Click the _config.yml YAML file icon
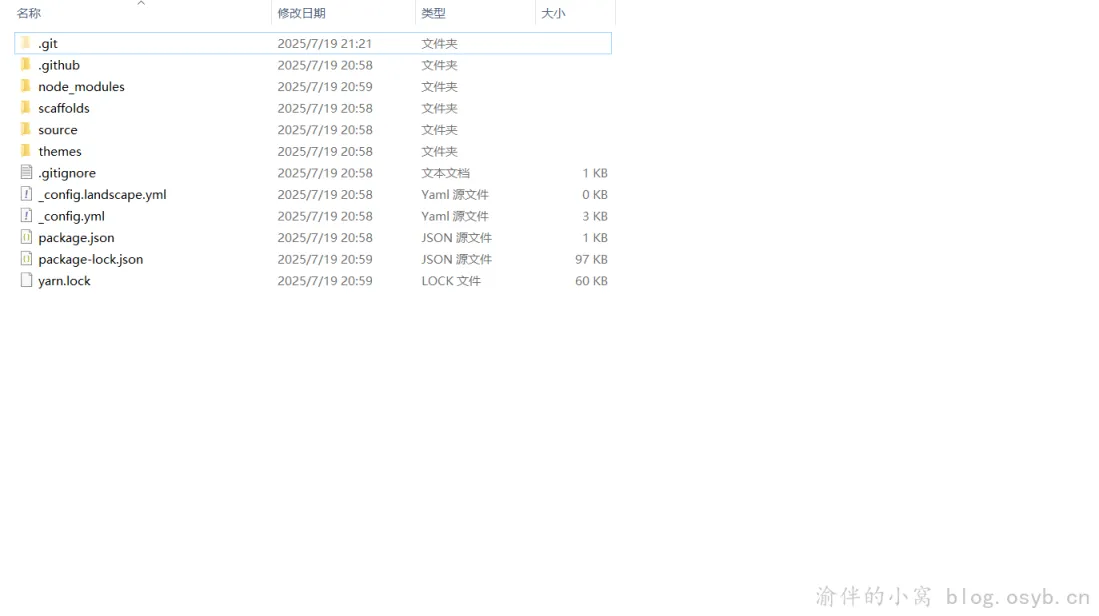 (26, 216)
